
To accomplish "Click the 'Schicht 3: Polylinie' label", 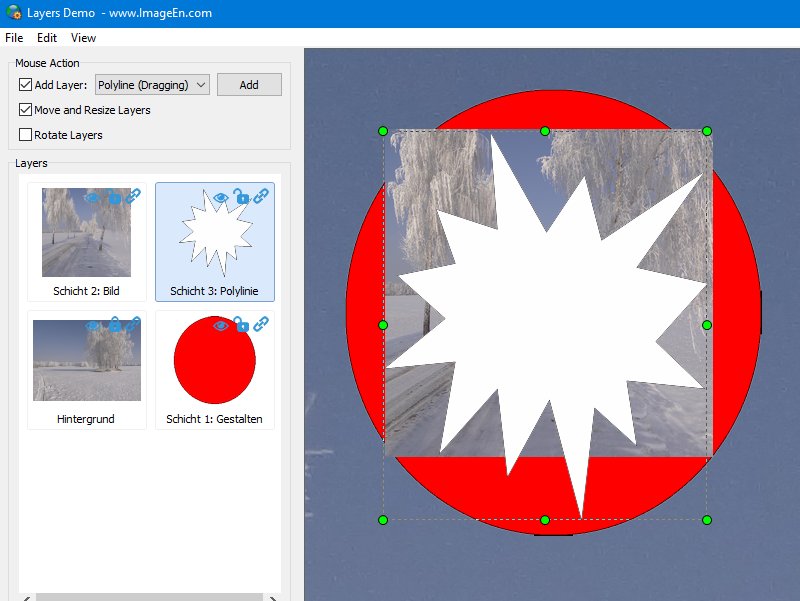I will point(214,291).
